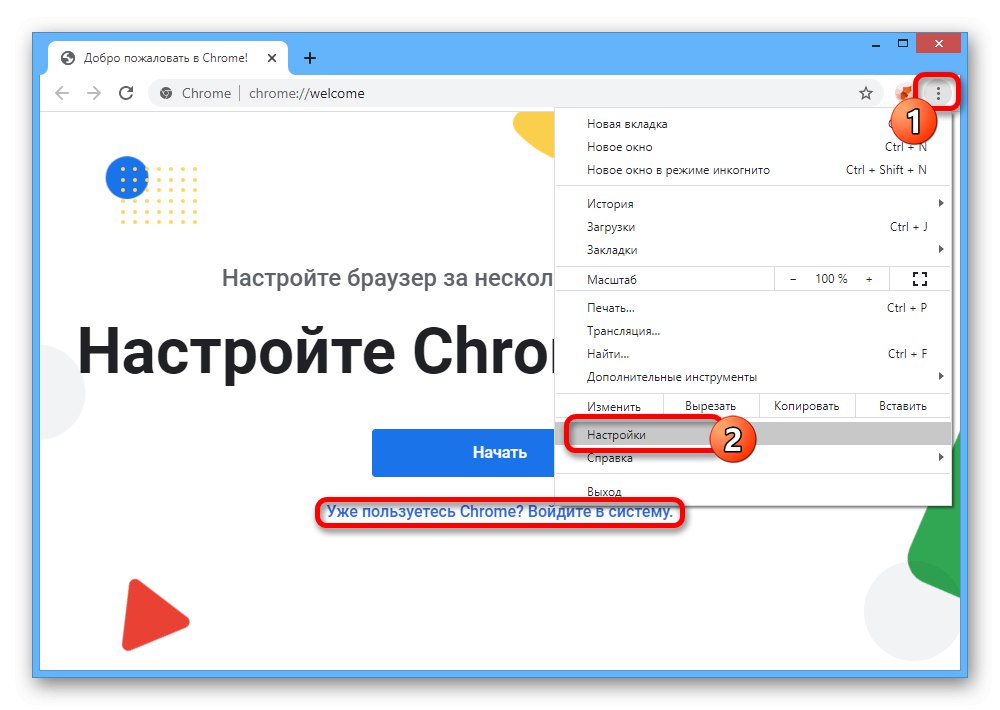The width and height of the screenshot is (1000, 710).
Task: Open a new tab with the plus button
Action: [310, 58]
